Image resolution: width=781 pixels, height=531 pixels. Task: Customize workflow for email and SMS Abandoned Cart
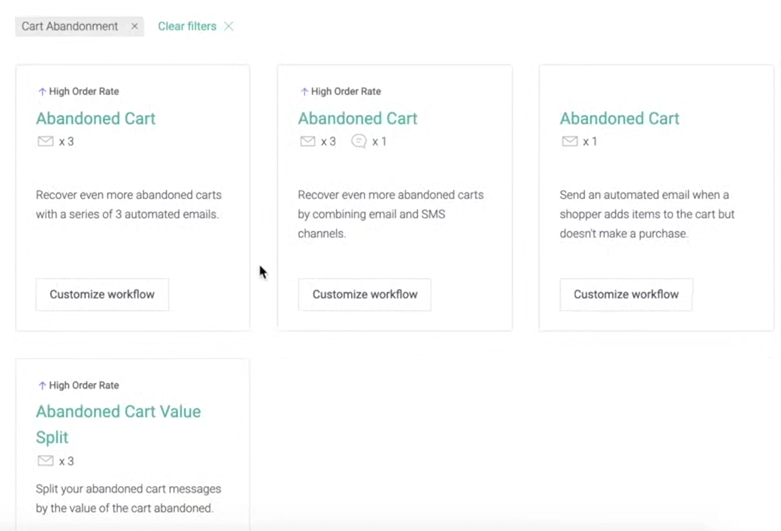[365, 294]
